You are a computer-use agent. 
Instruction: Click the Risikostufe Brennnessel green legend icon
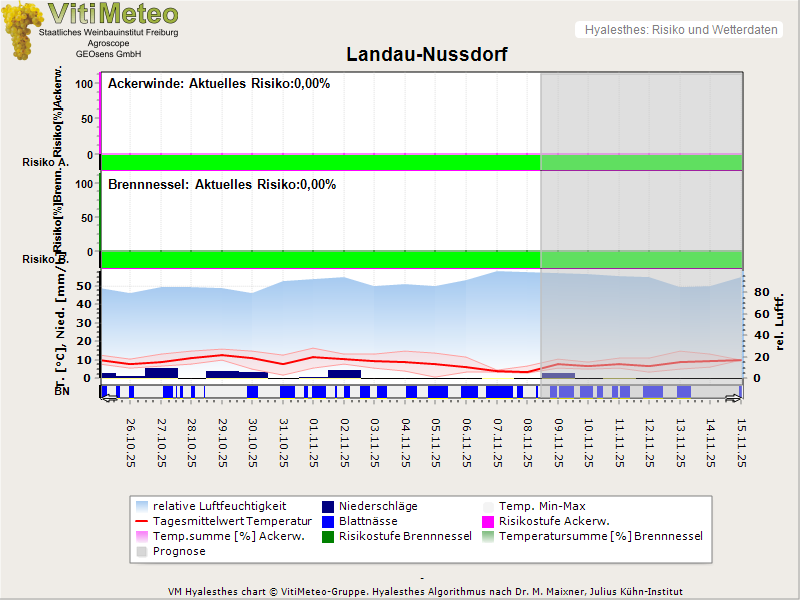329,536
